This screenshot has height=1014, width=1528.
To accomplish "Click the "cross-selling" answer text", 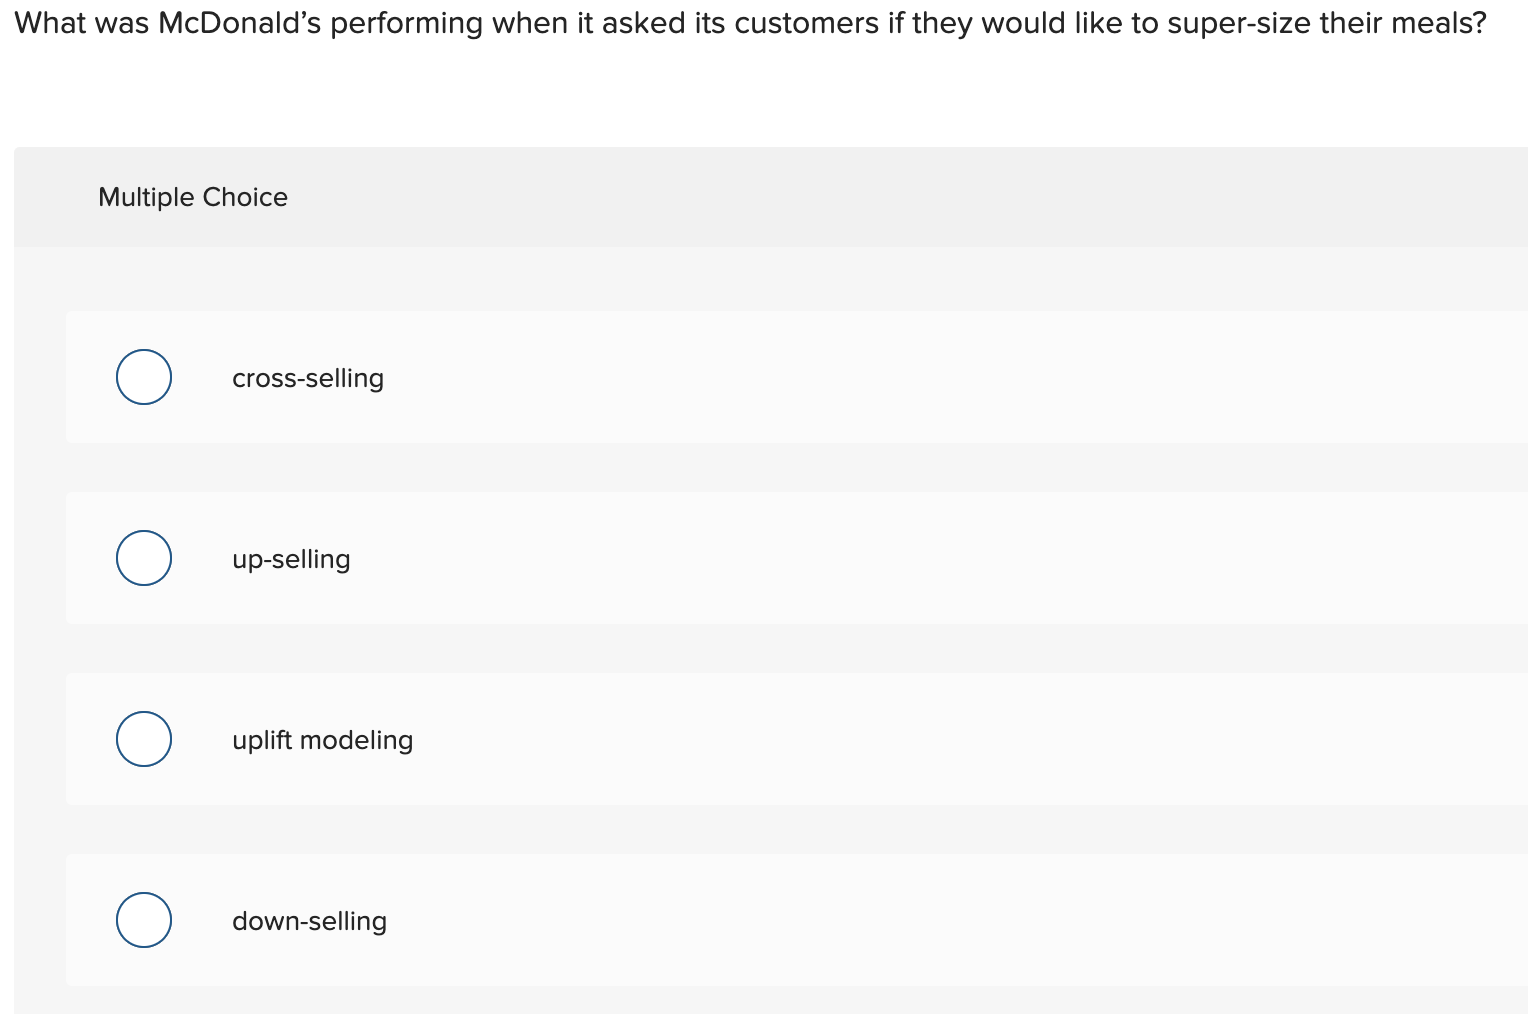I will [x=308, y=378].
